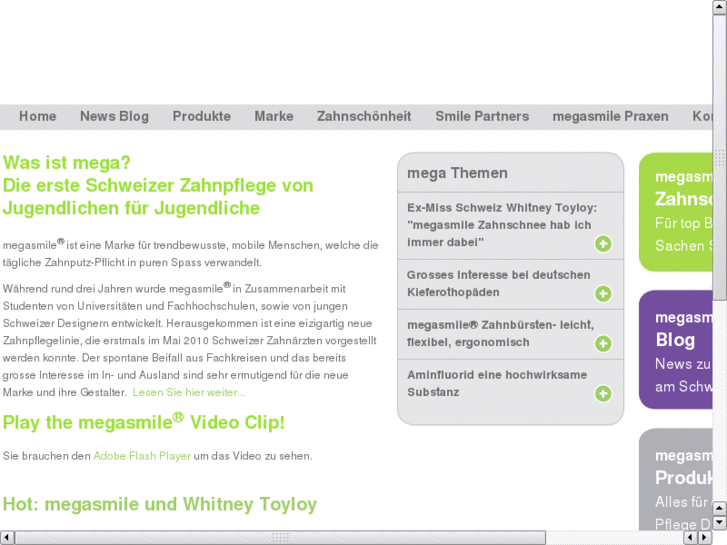Open 'megasmile® Zahnbürsten- leicht, flexibel' topic
The image size is (727, 545).
point(500,333)
